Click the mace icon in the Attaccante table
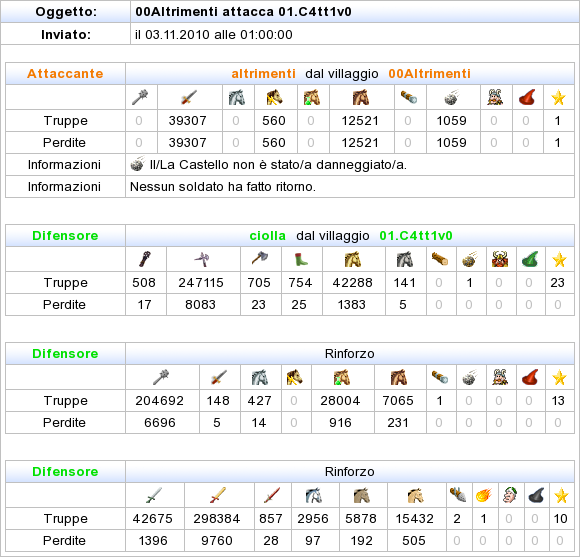580x557 pixels. pos(140,97)
